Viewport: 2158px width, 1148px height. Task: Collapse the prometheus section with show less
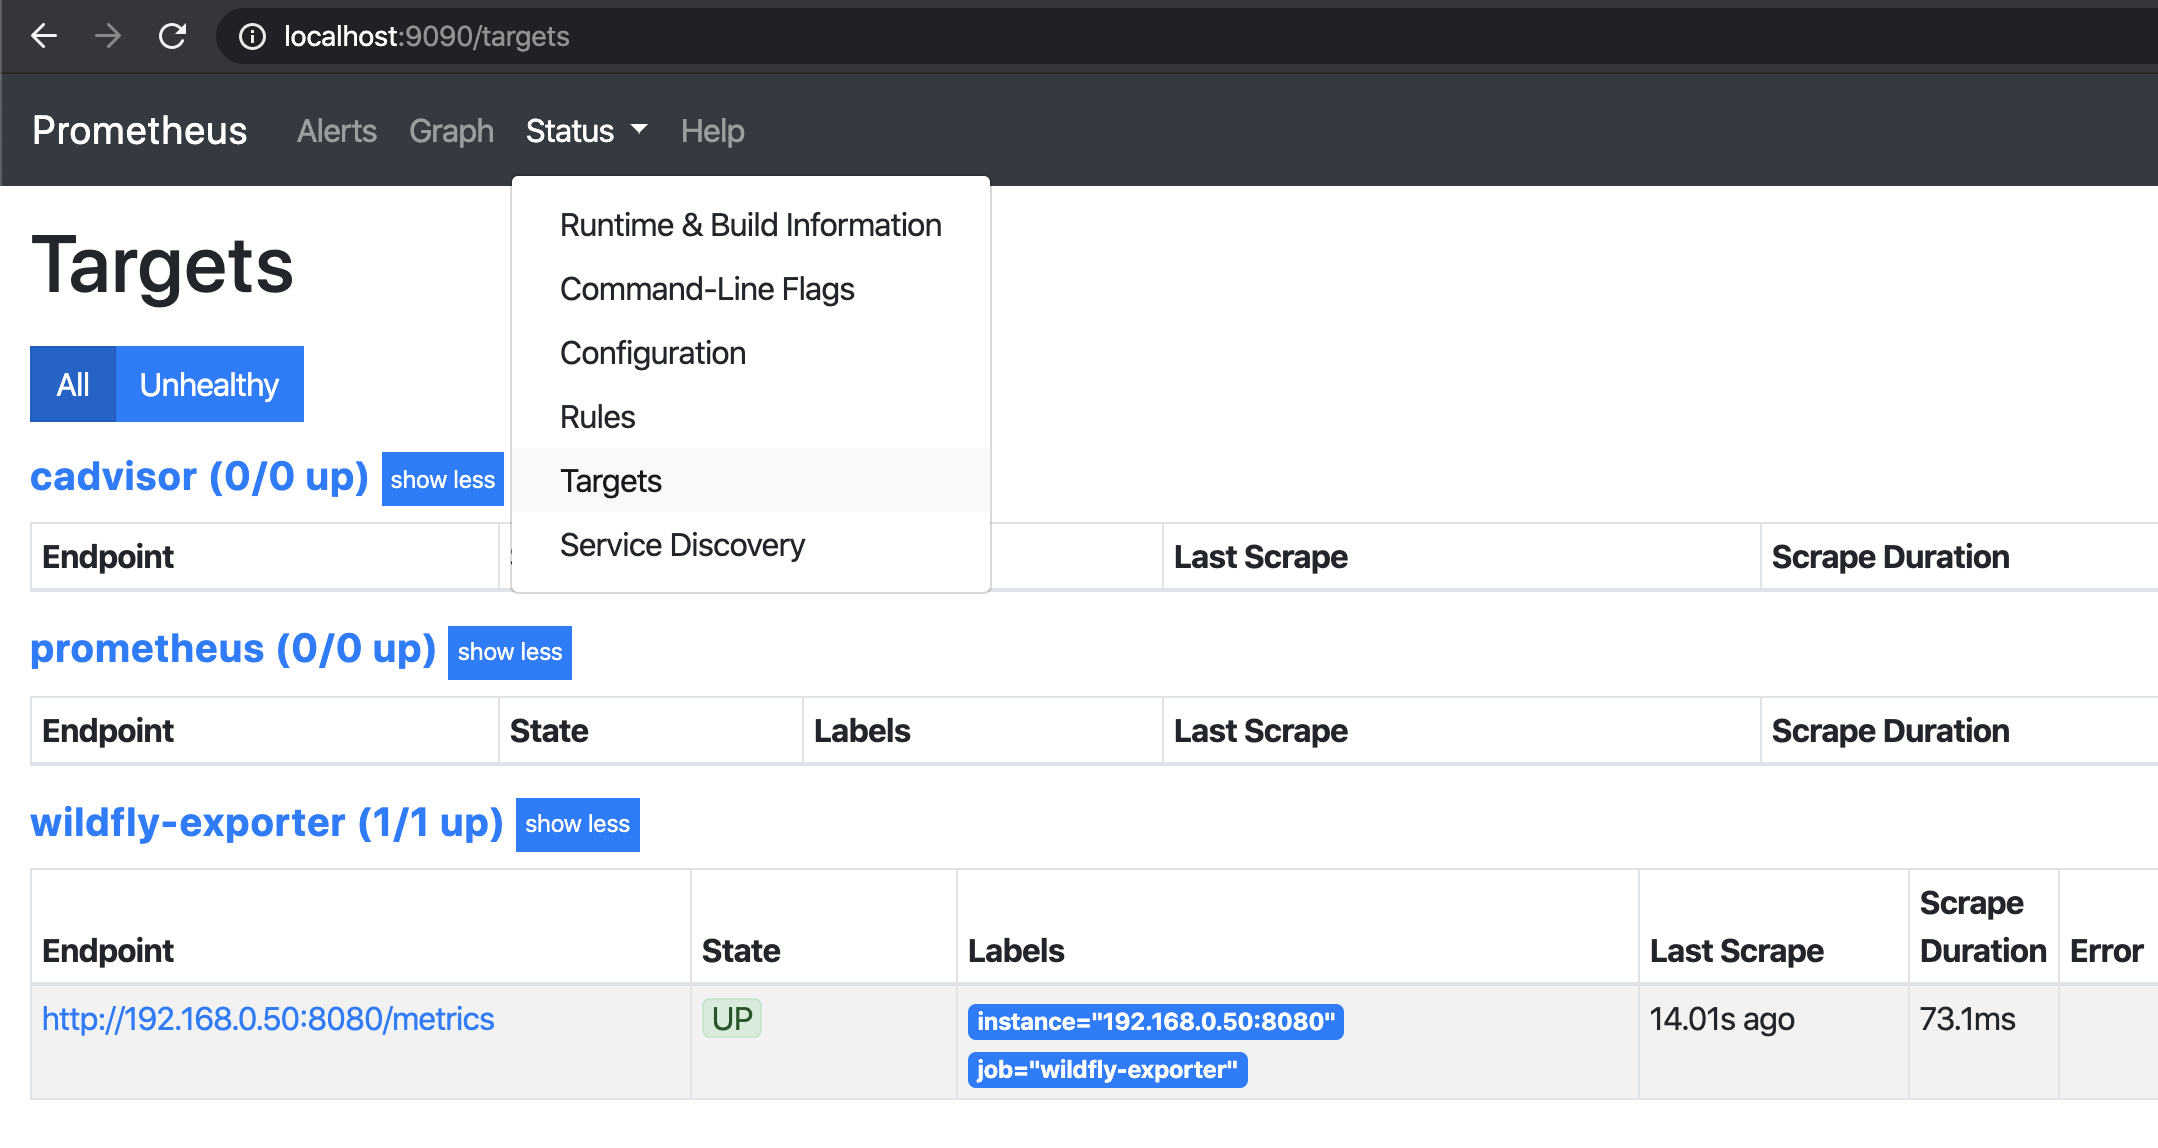509,652
